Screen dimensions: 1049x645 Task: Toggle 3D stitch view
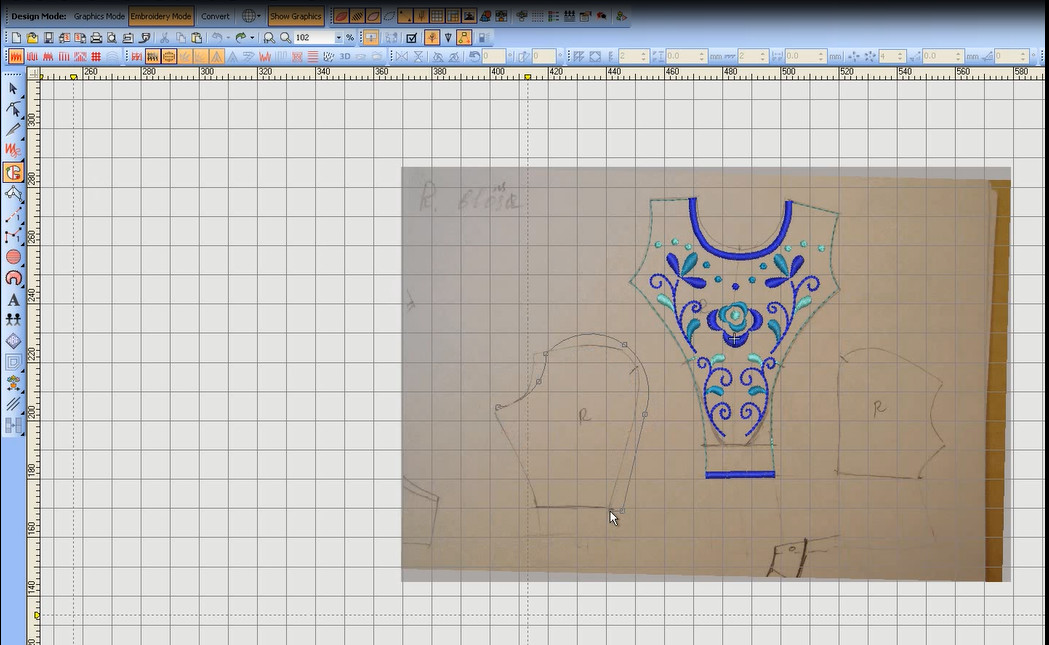pos(346,57)
